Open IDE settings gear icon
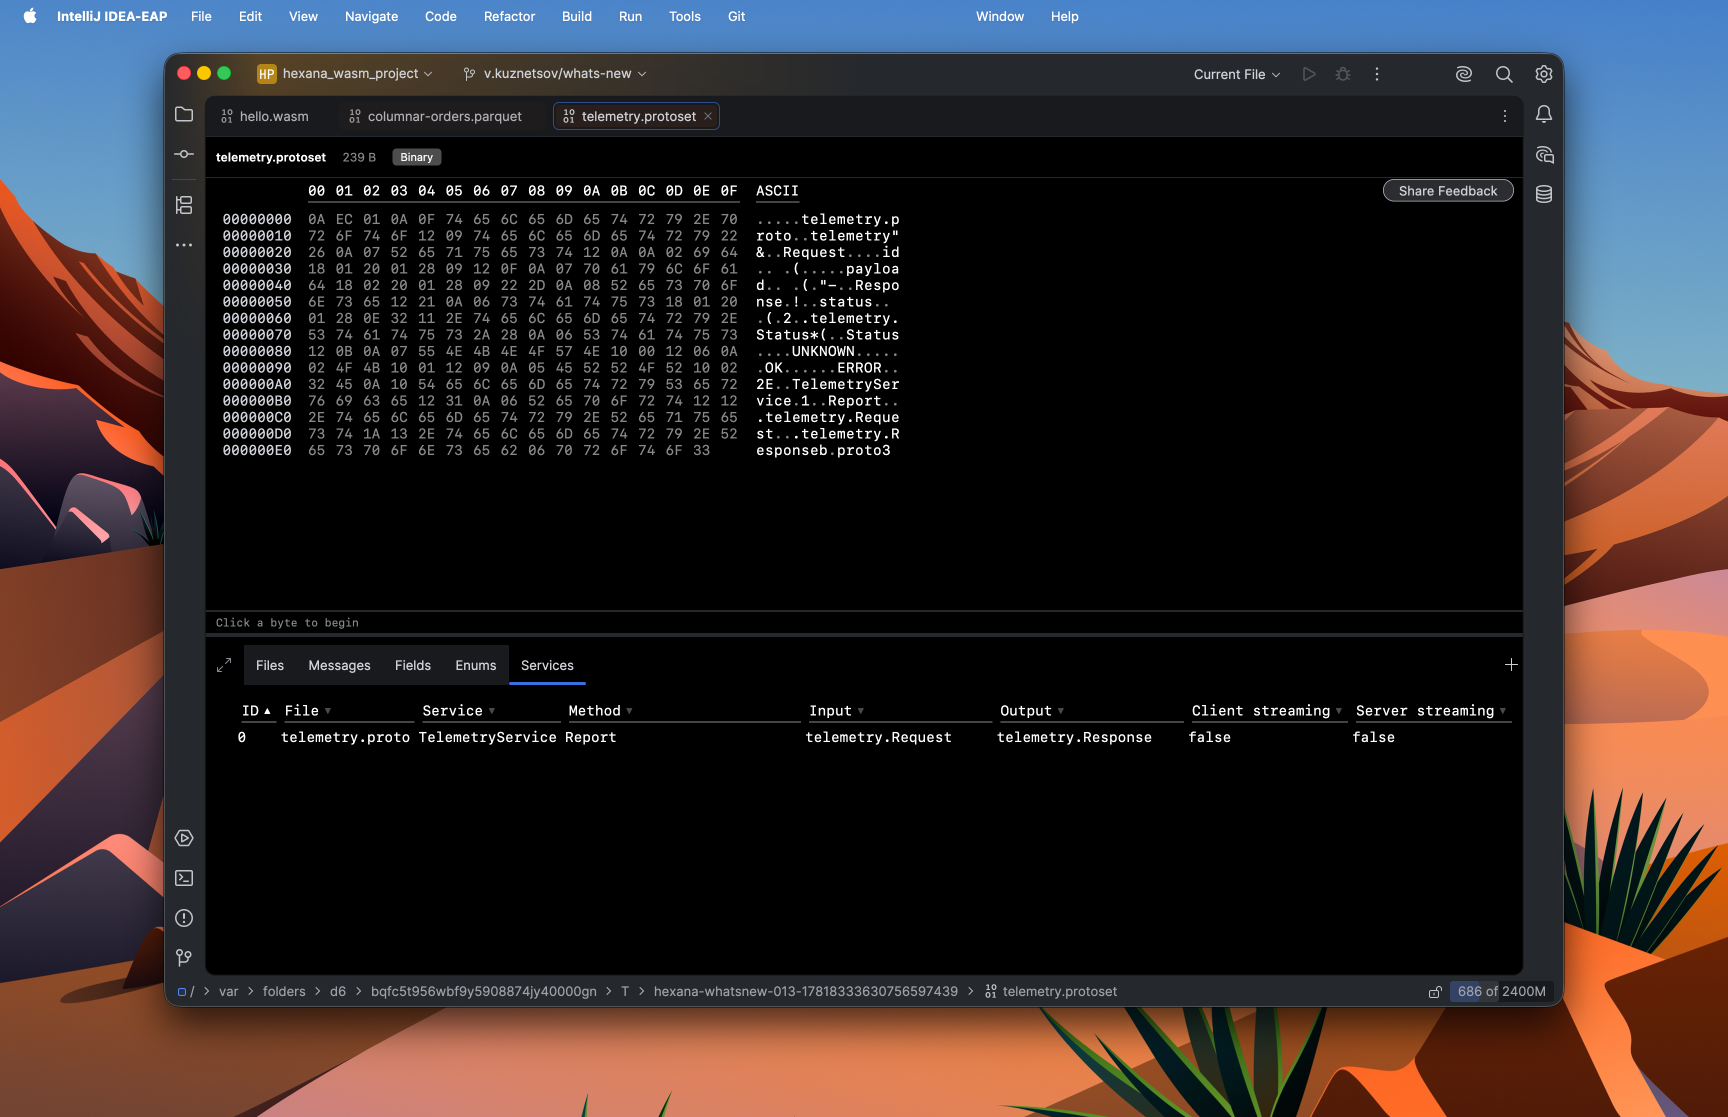The height and width of the screenshot is (1117, 1728). point(1544,74)
